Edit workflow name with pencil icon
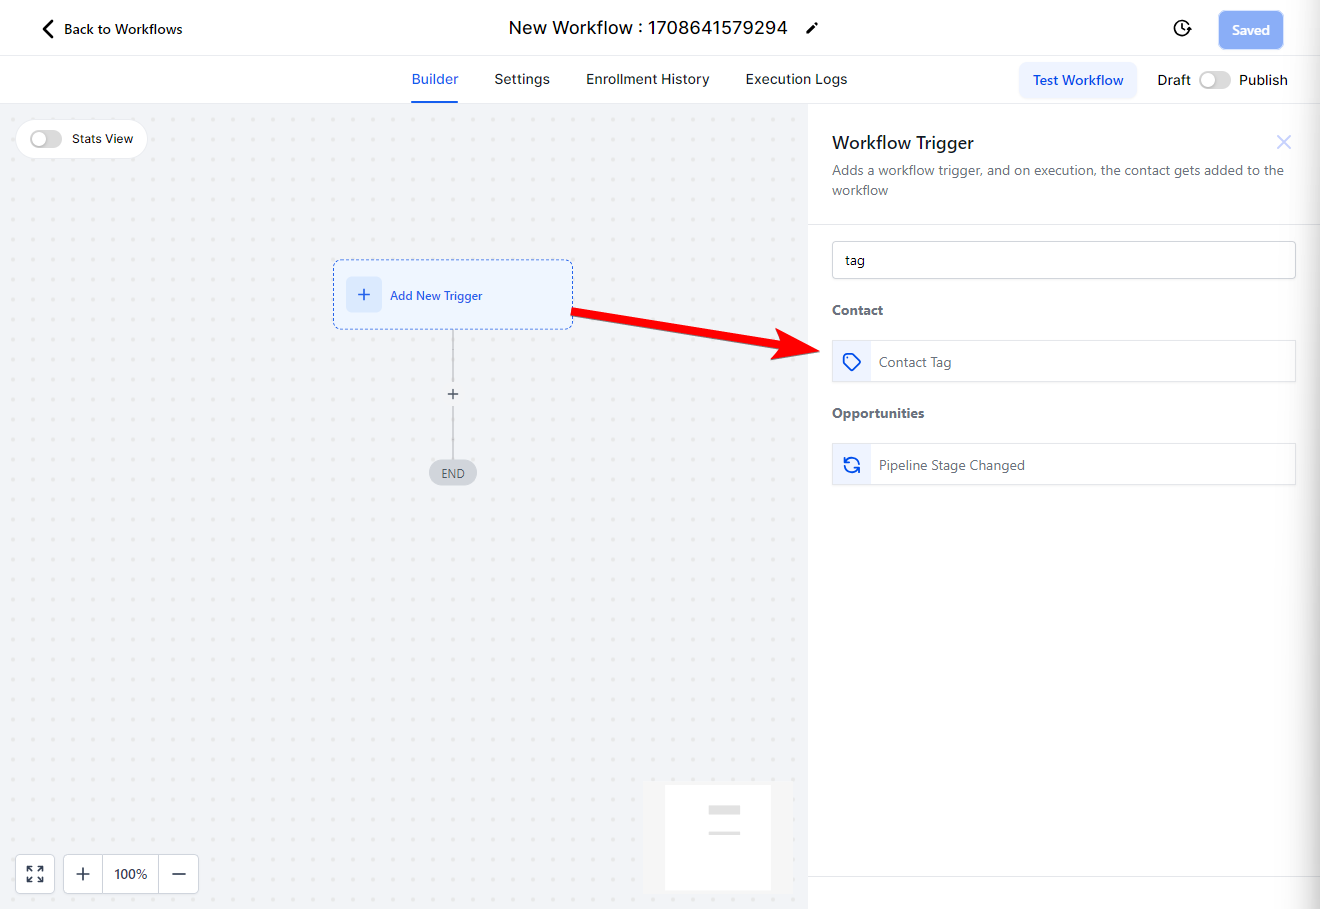Viewport: 1320px width, 909px height. (x=812, y=28)
